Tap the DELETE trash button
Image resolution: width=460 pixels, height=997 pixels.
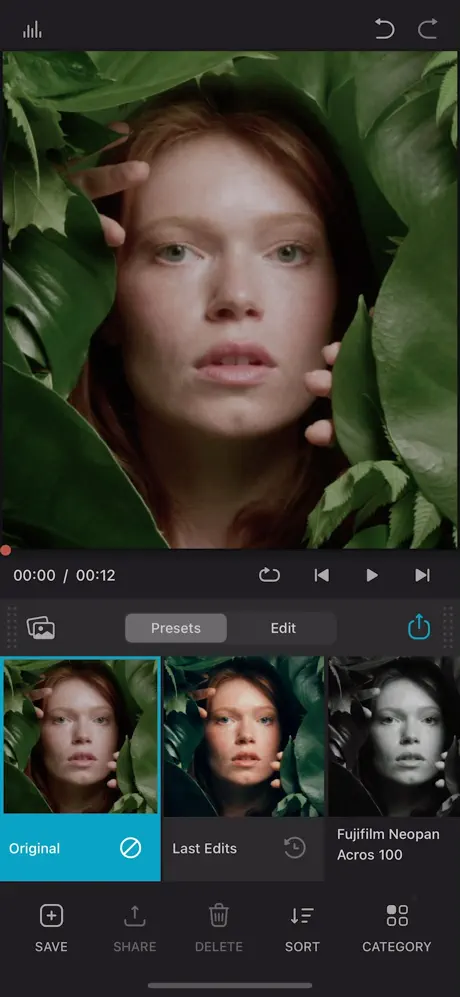click(219, 928)
